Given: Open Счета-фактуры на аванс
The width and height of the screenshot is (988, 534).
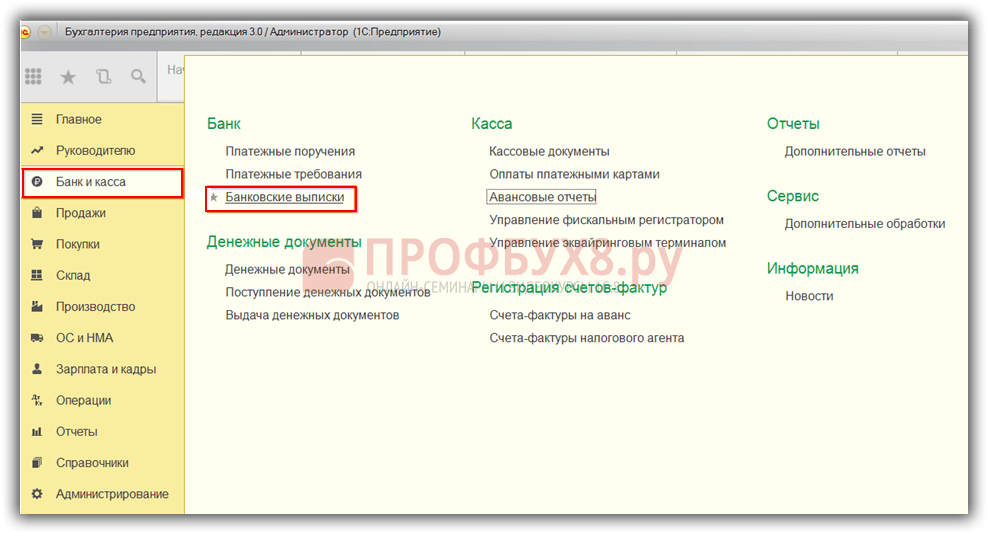Looking at the screenshot, I should pos(560,315).
